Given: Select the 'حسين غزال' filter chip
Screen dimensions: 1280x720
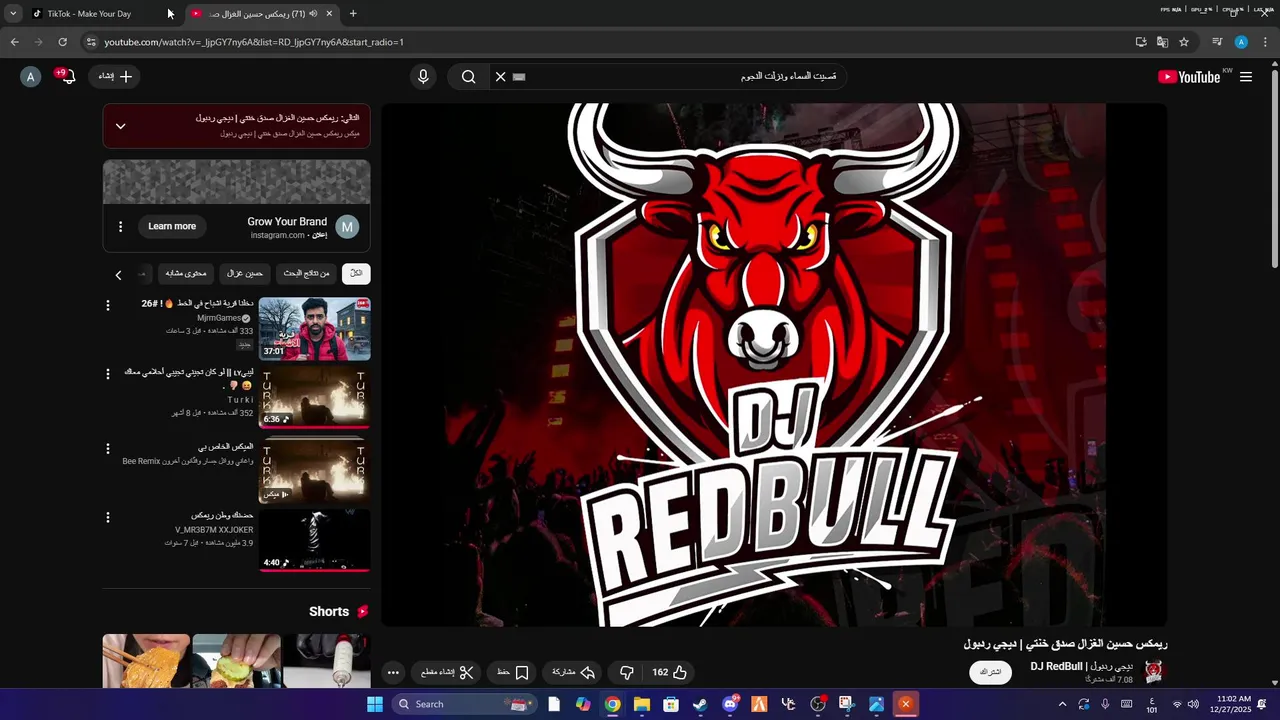Looking at the screenshot, I should [x=245, y=274].
